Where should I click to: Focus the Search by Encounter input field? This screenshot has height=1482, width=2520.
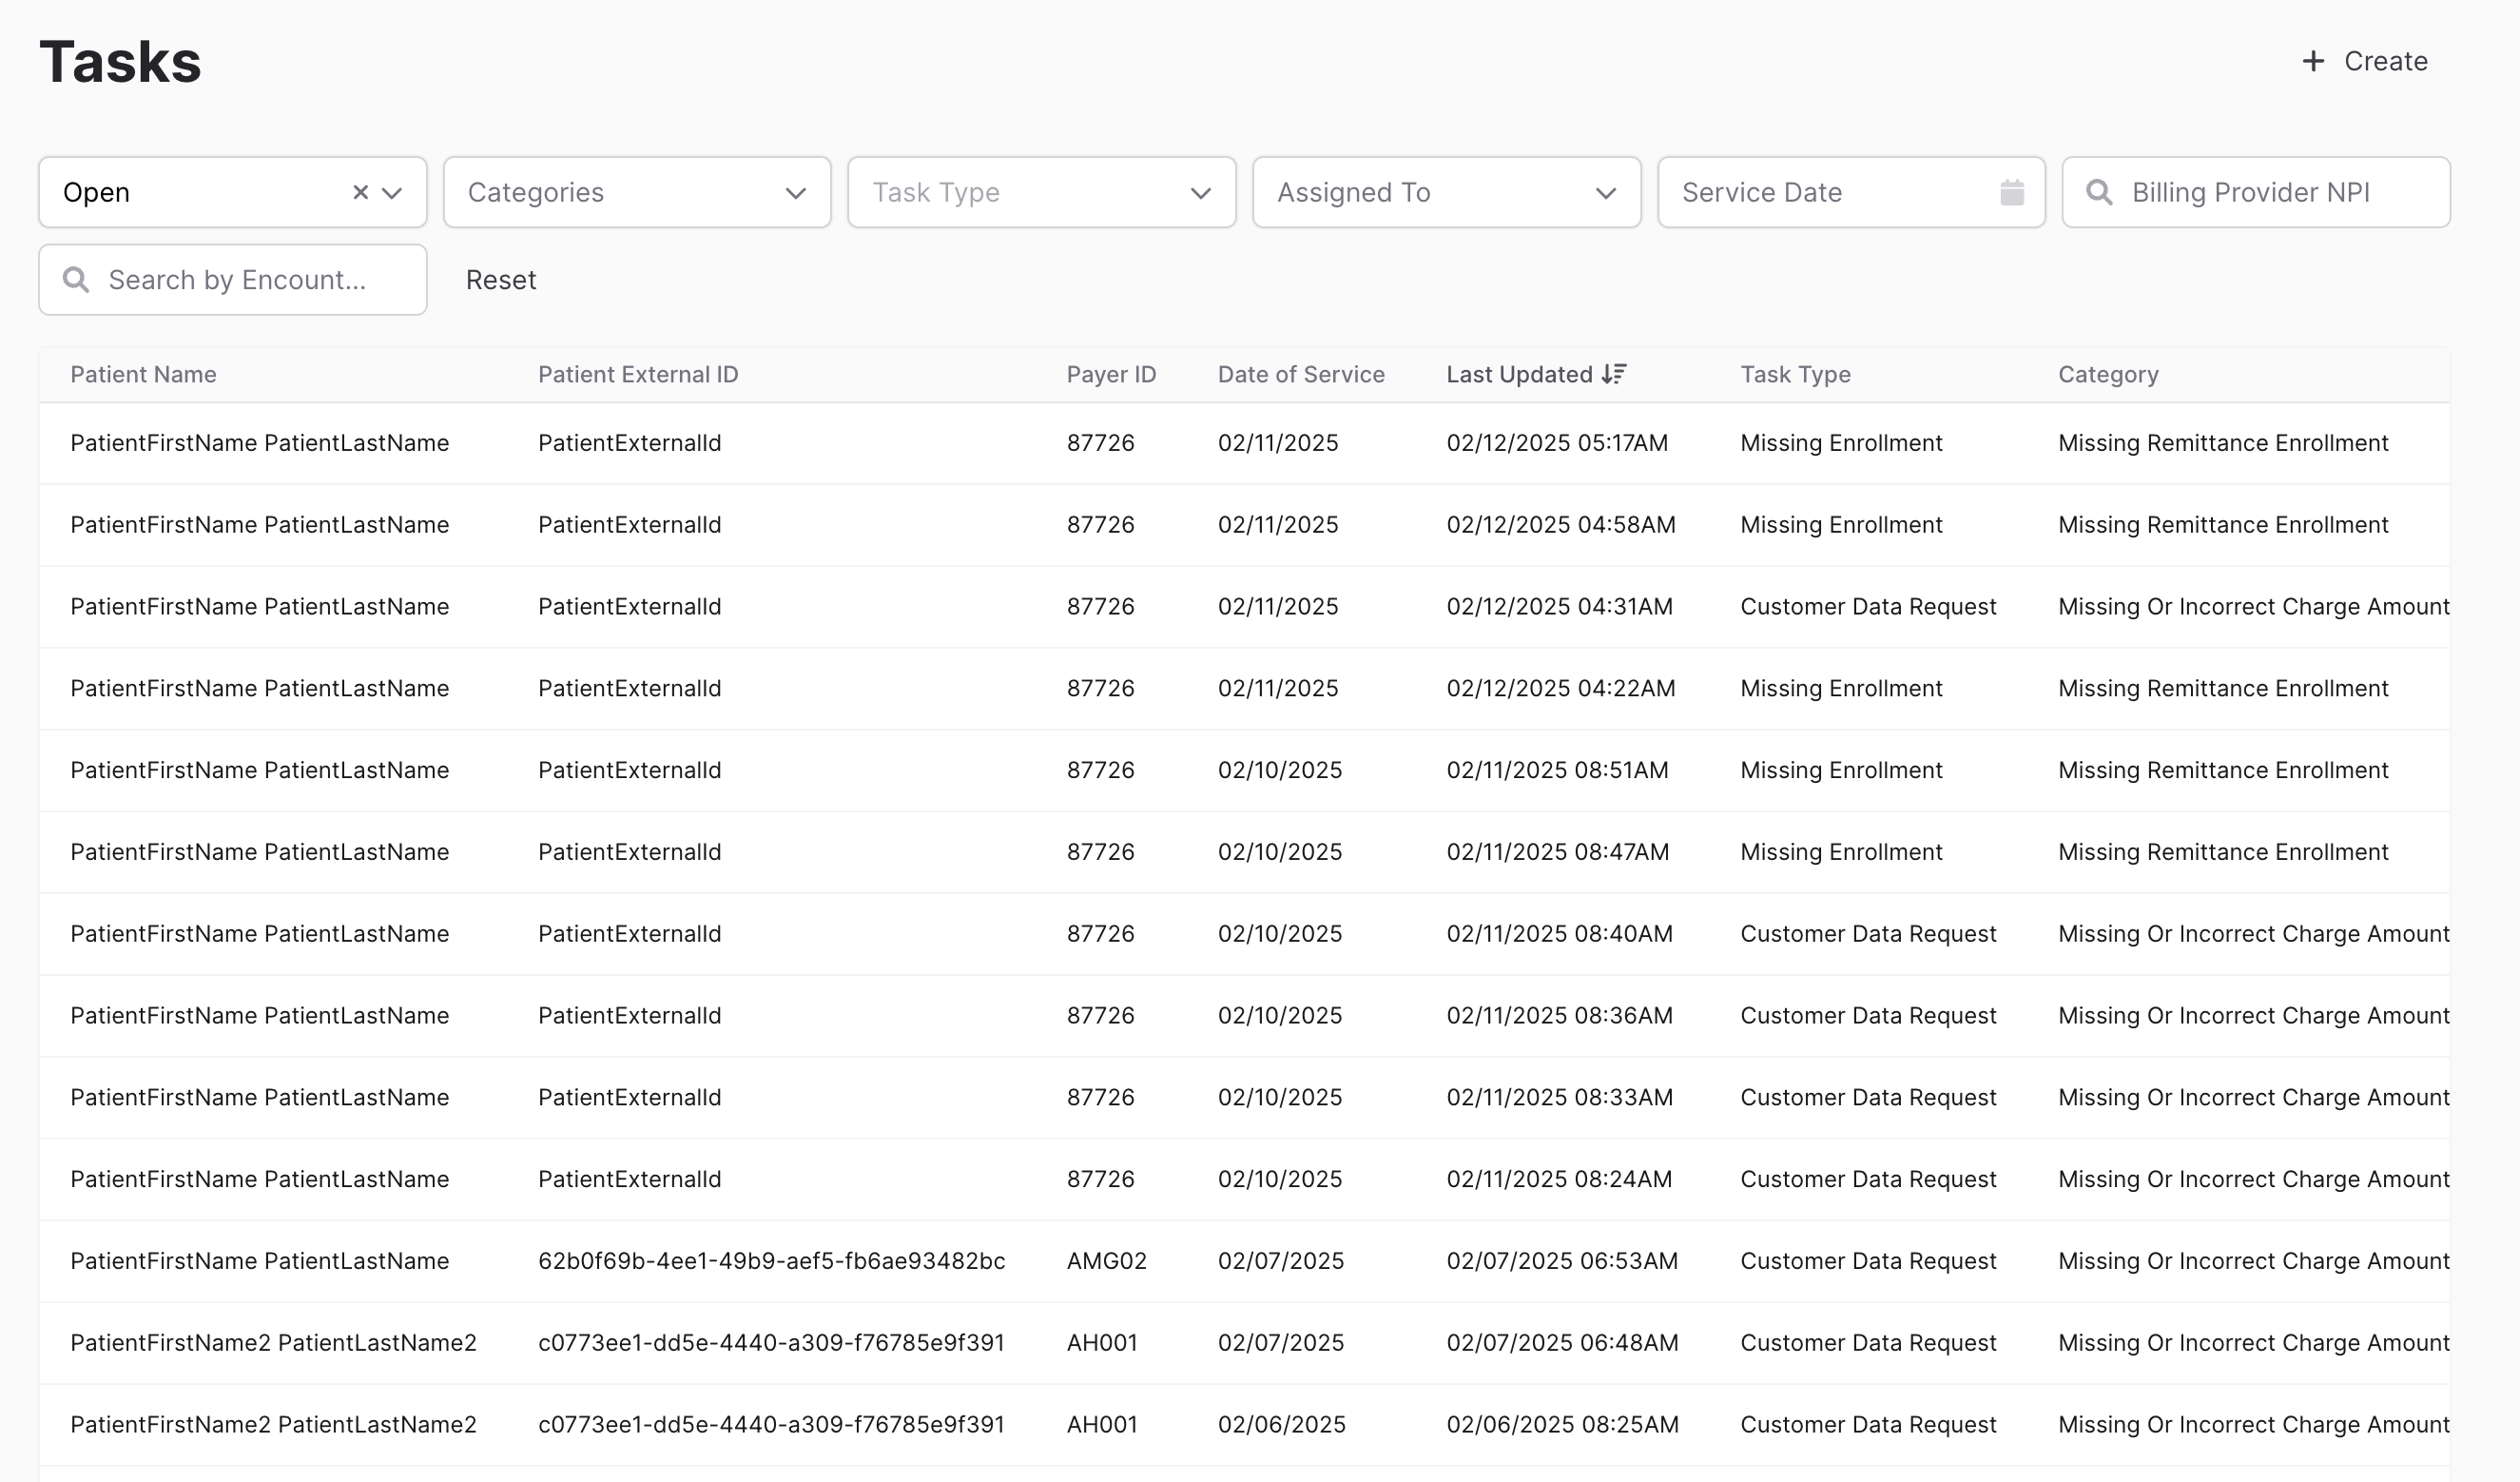coord(250,280)
